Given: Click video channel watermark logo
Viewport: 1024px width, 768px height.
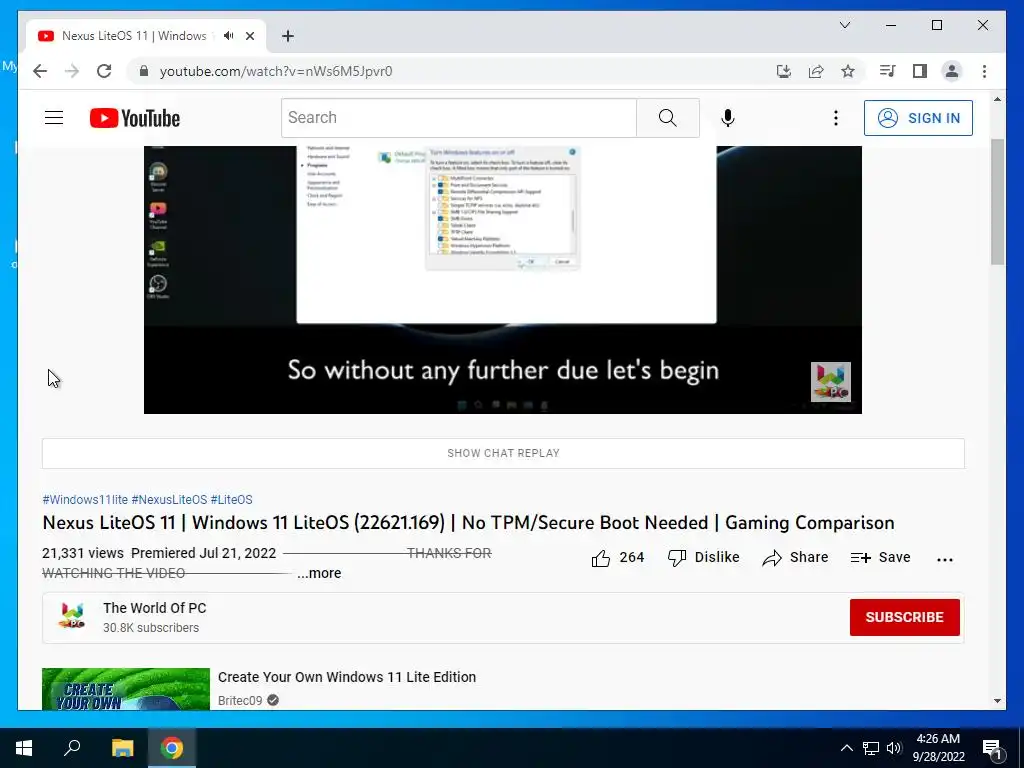Looking at the screenshot, I should (x=831, y=382).
